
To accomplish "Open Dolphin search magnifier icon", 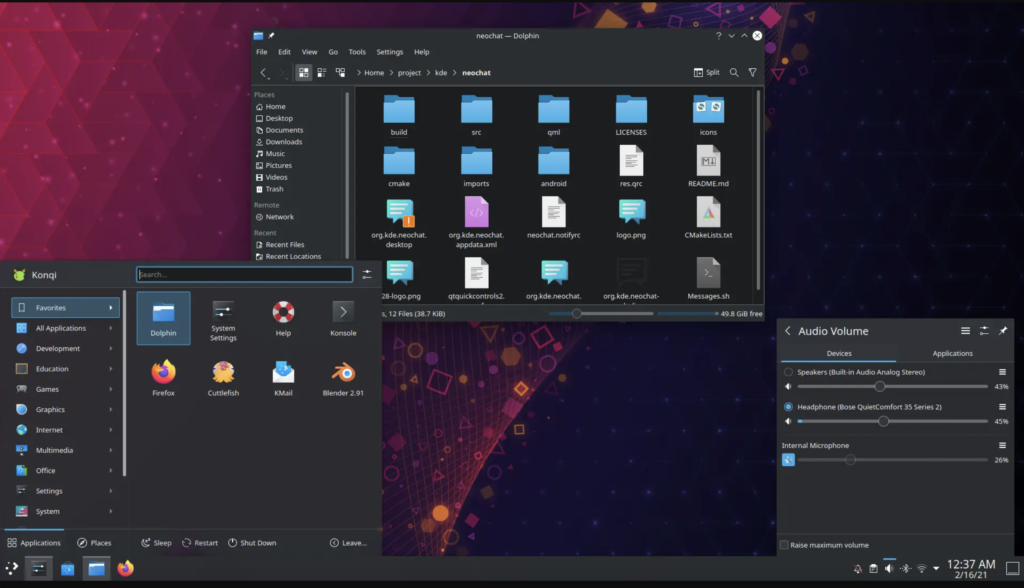I will pyautogui.click(x=734, y=73).
